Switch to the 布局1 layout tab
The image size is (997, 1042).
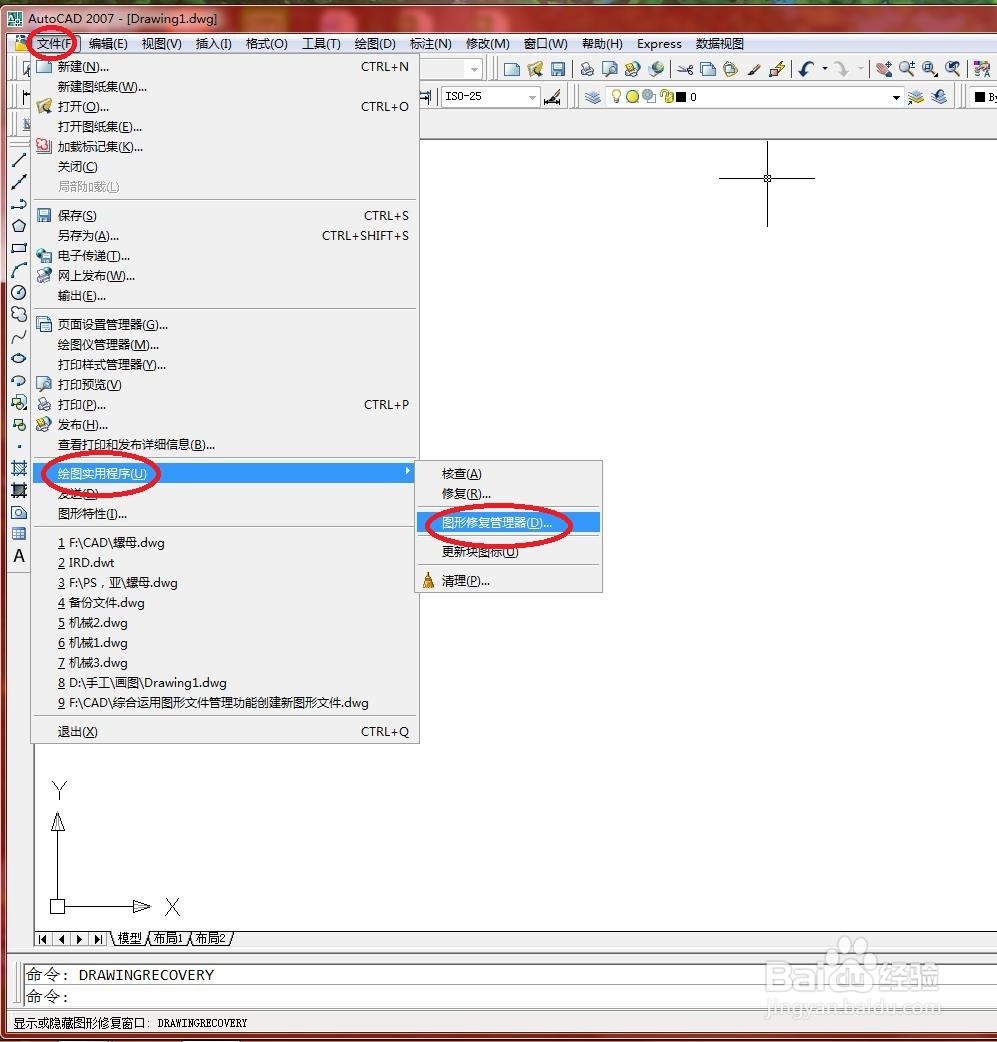click(167, 938)
